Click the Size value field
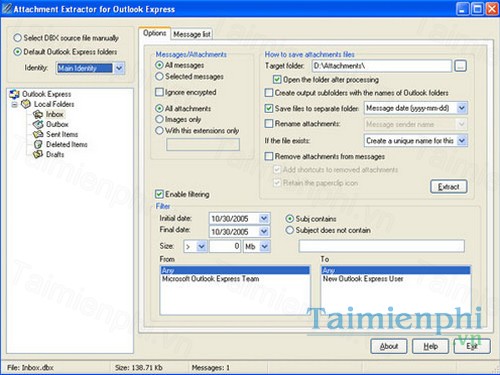 point(225,246)
